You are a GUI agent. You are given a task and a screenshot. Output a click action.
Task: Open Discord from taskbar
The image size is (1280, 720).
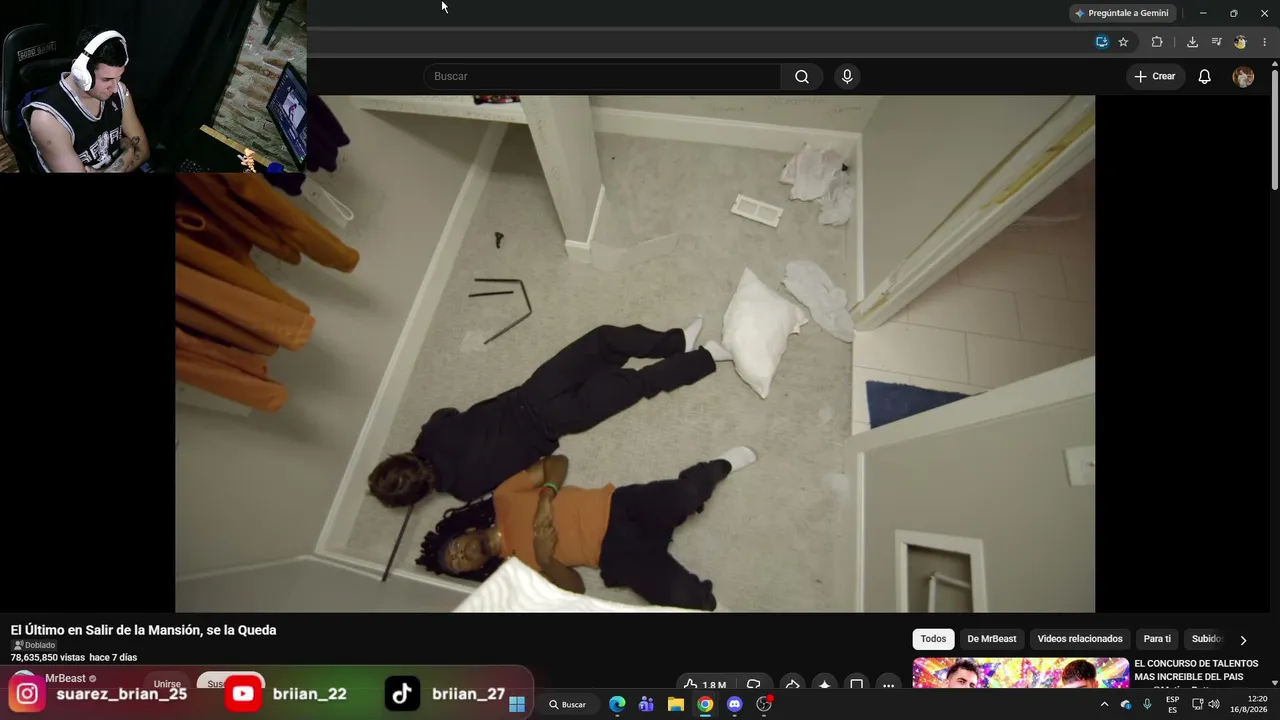point(735,704)
